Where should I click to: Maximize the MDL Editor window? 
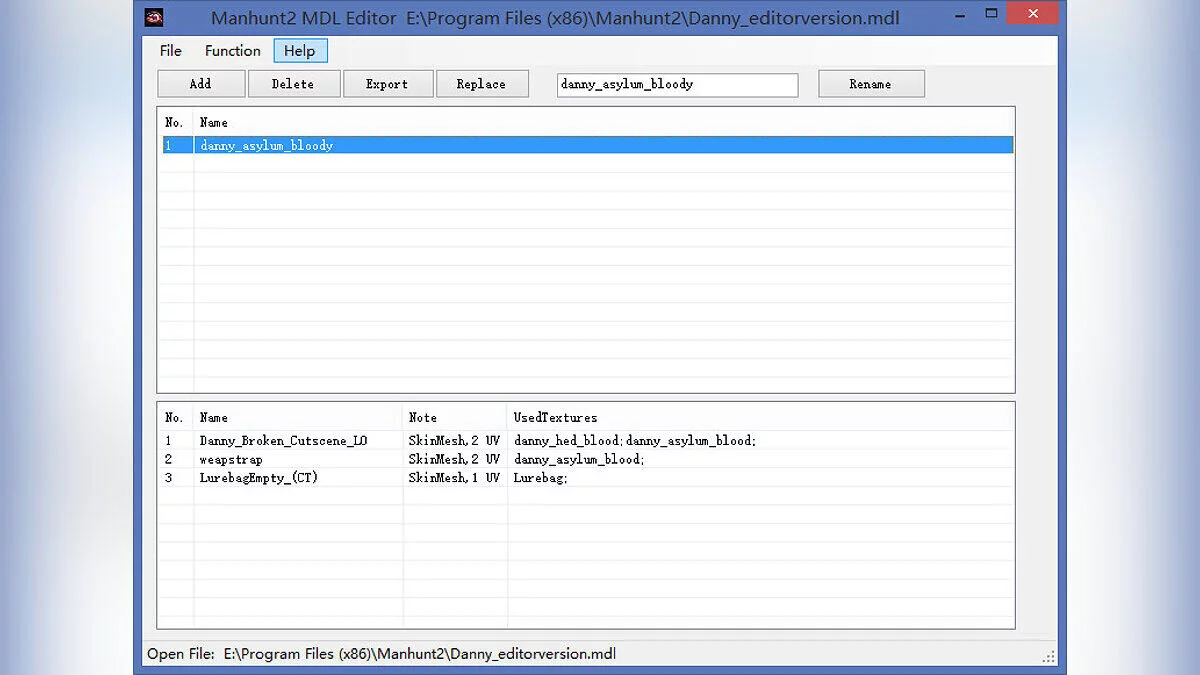[x=991, y=14]
